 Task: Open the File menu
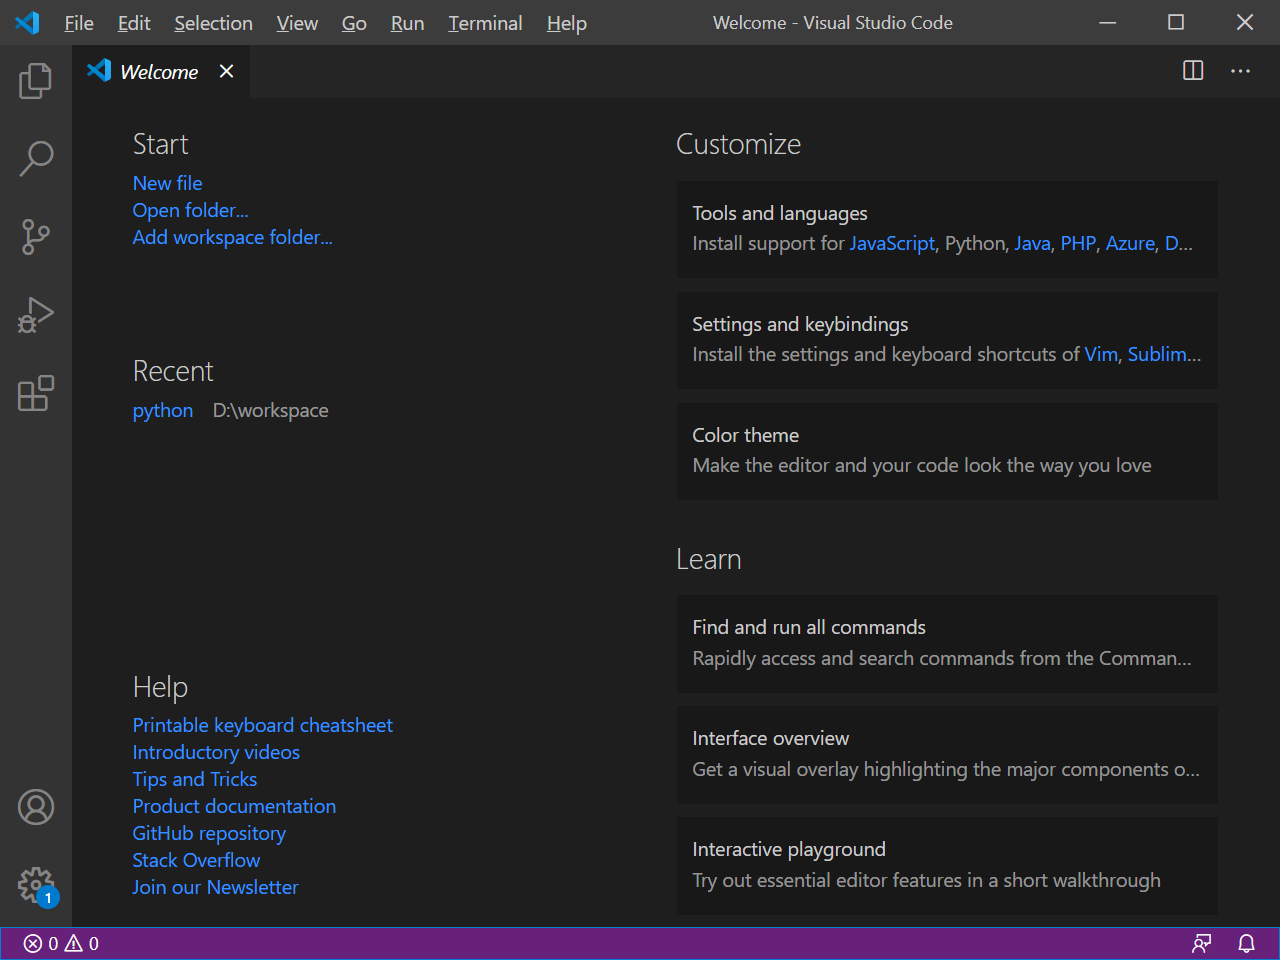(x=79, y=23)
